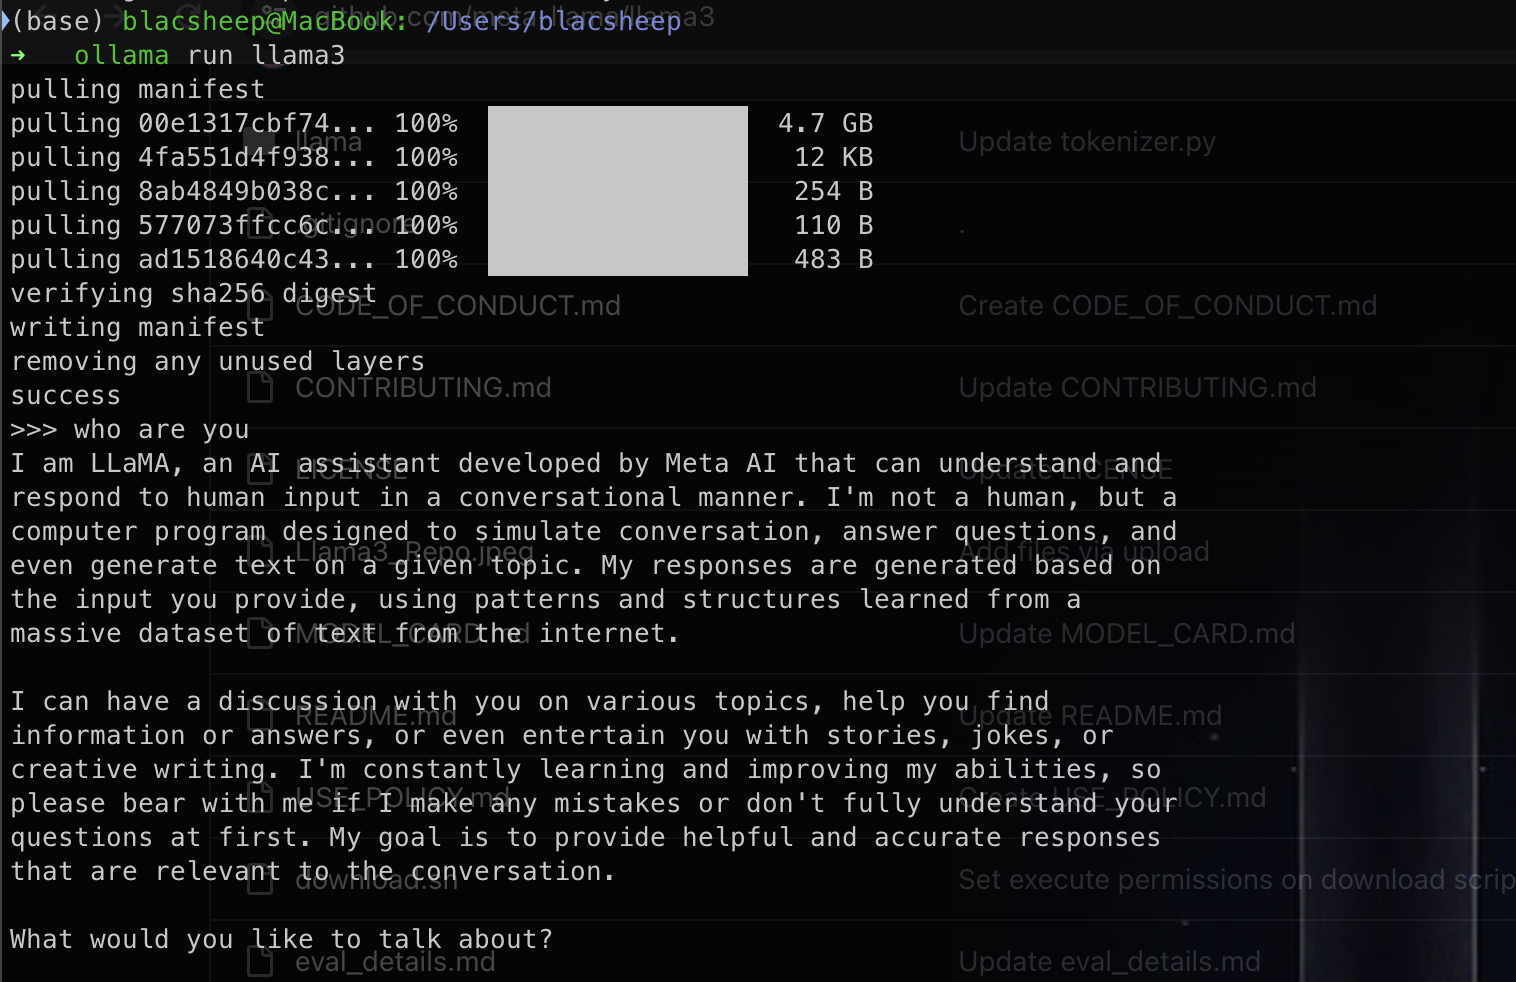Click the 'ollama run llama3' command line

coord(209,56)
